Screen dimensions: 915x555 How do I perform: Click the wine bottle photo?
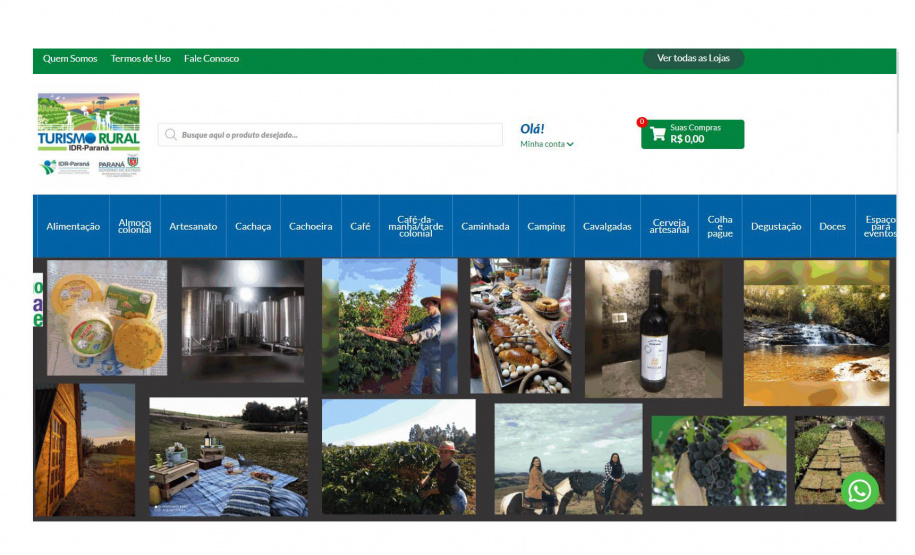(x=653, y=328)
